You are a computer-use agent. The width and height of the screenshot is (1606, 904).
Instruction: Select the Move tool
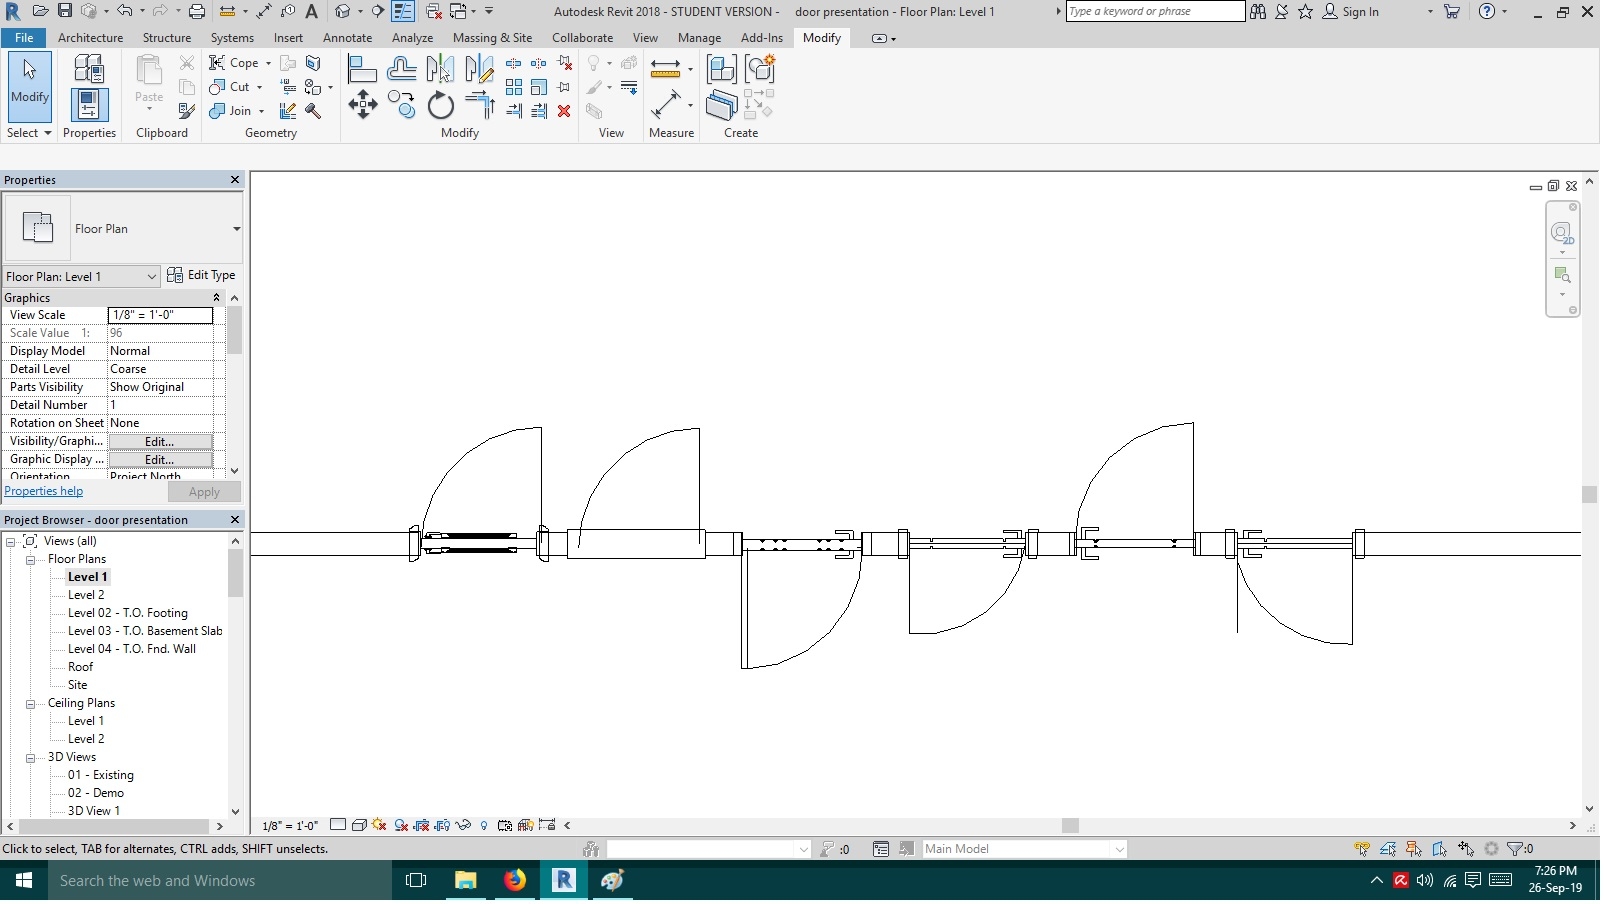point(362,105)
